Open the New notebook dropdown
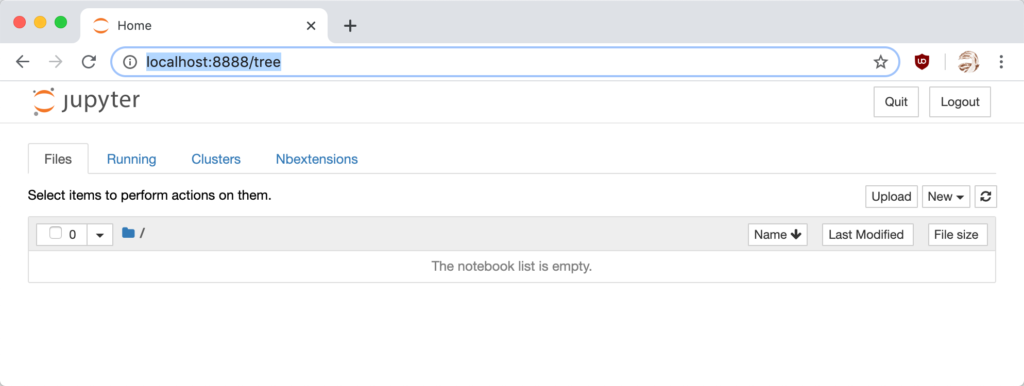1024x386 pixels. [946, 197]
